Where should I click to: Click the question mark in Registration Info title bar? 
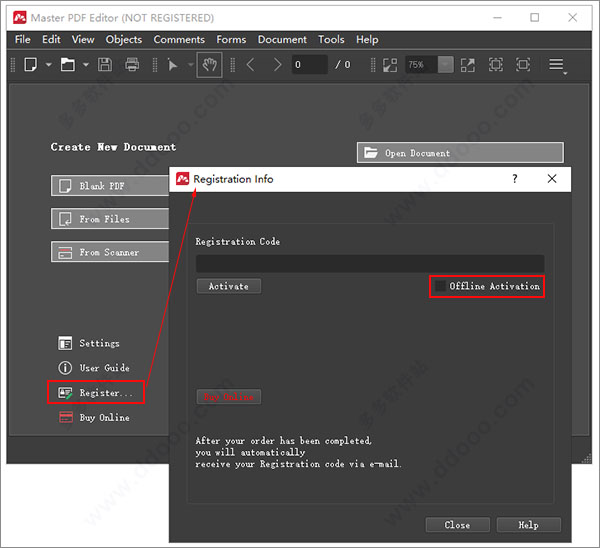[515, 179]
